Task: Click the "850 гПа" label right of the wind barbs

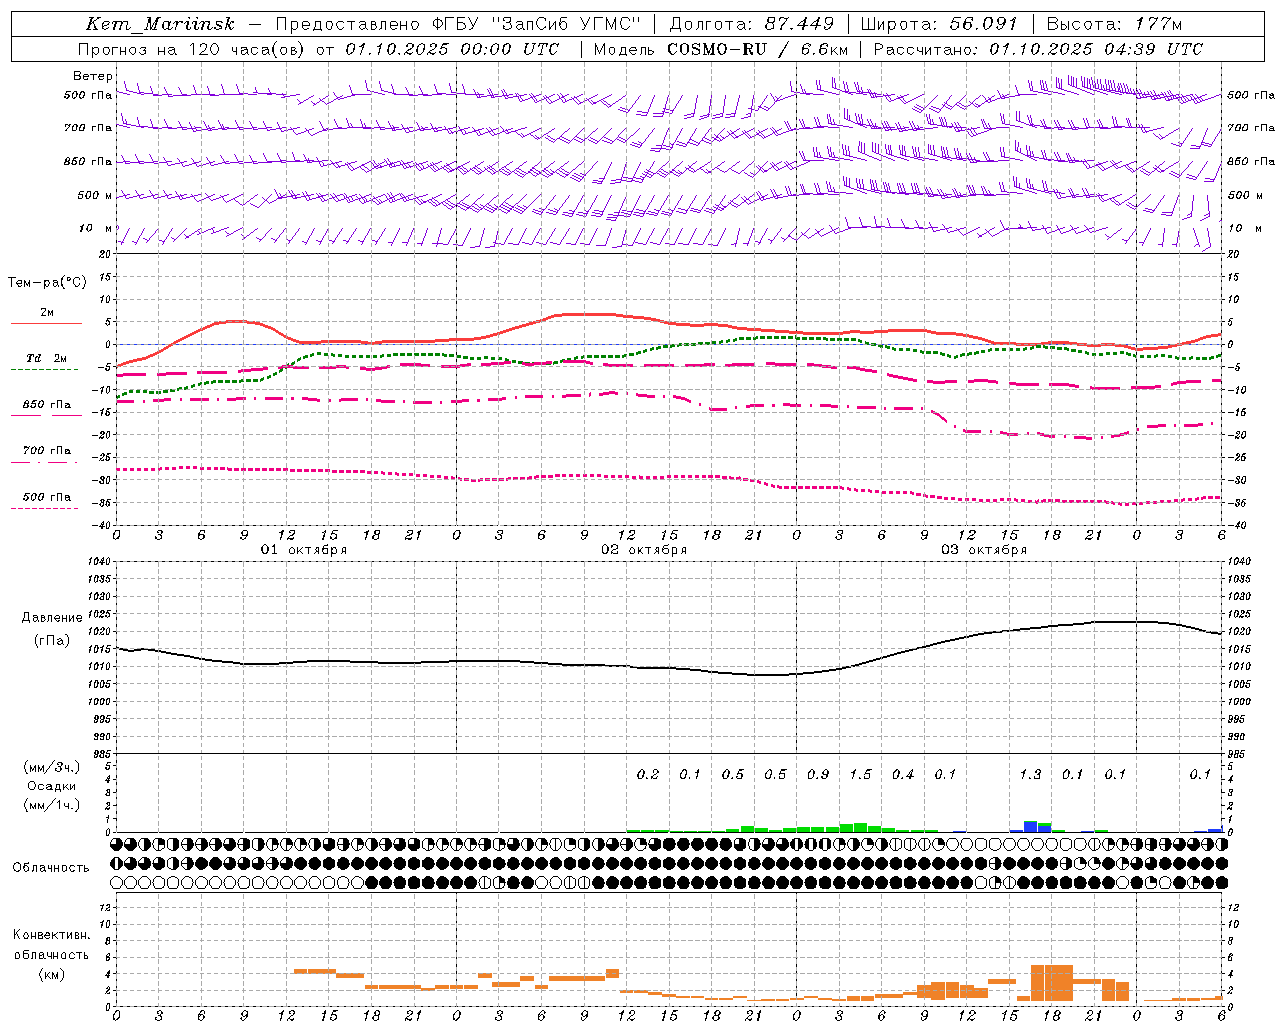Action: 1250,161
